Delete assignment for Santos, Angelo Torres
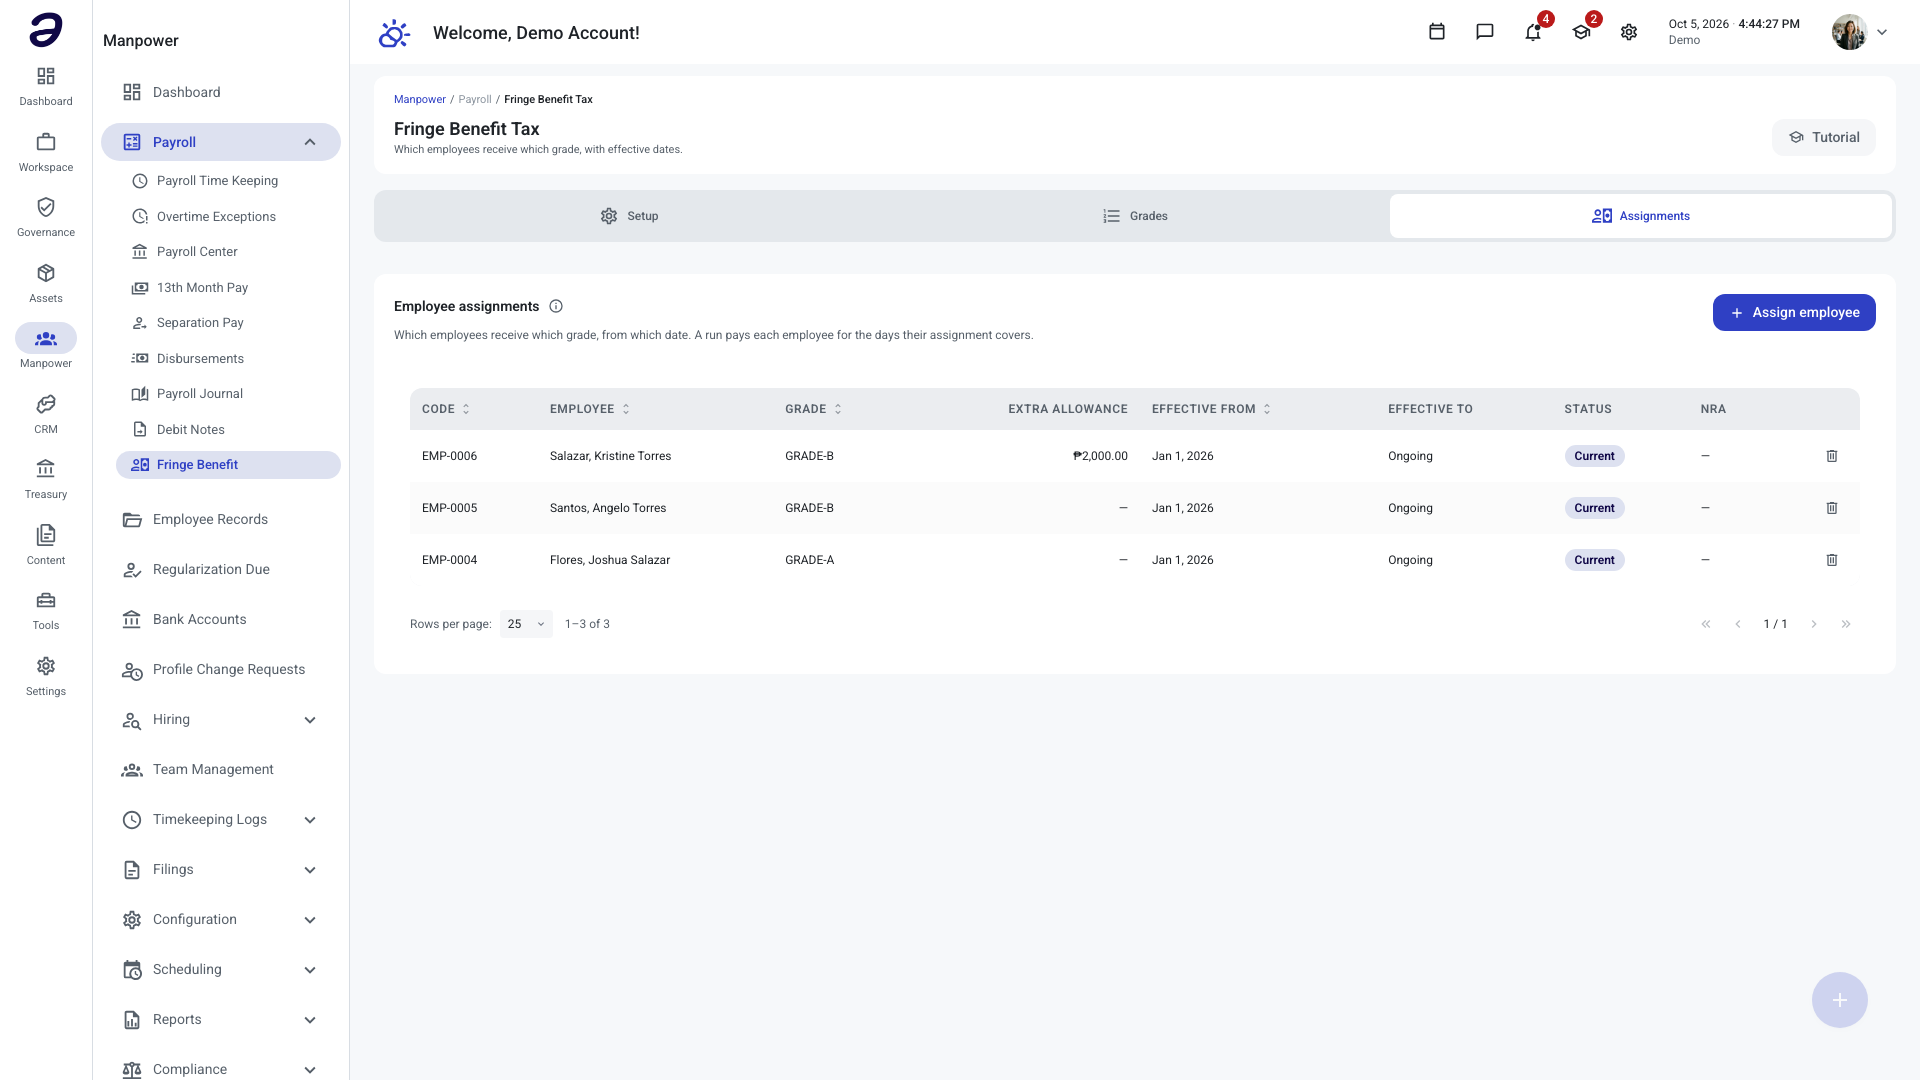The image size is (1920, 1080). (1832, 508)
